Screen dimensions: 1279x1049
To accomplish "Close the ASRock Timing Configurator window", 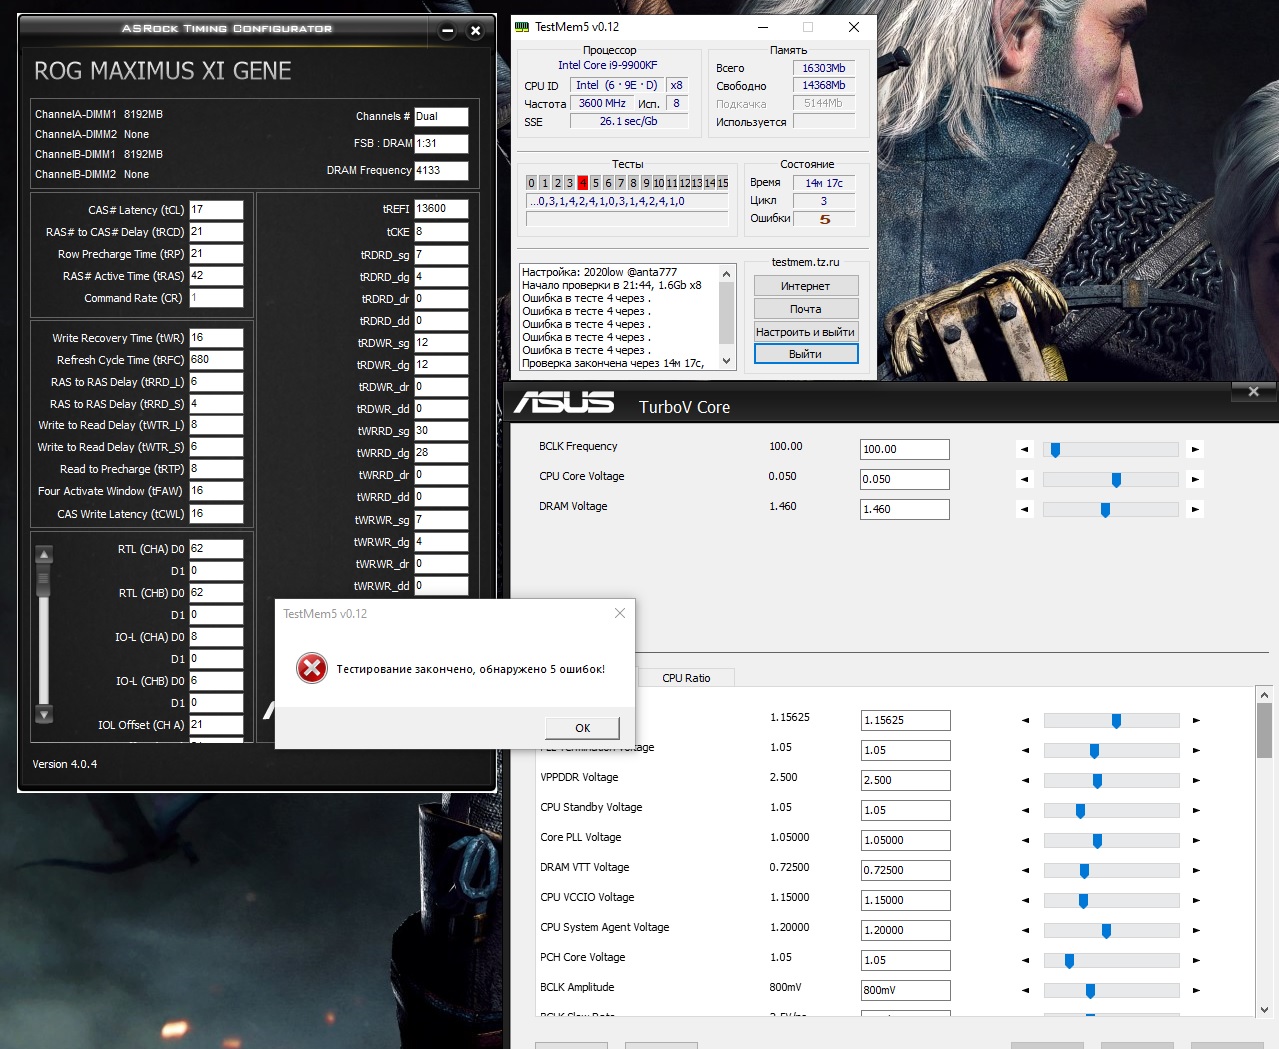I will [x=476, y=31].
